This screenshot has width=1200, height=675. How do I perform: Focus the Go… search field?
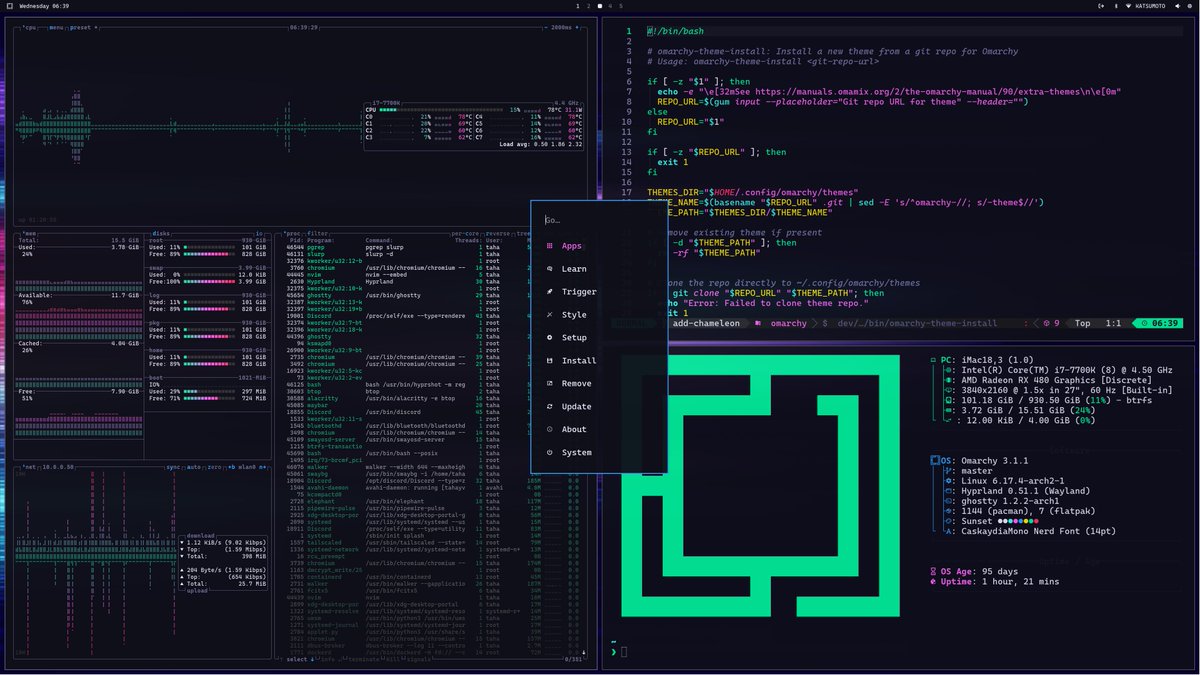tap(598, 220)
